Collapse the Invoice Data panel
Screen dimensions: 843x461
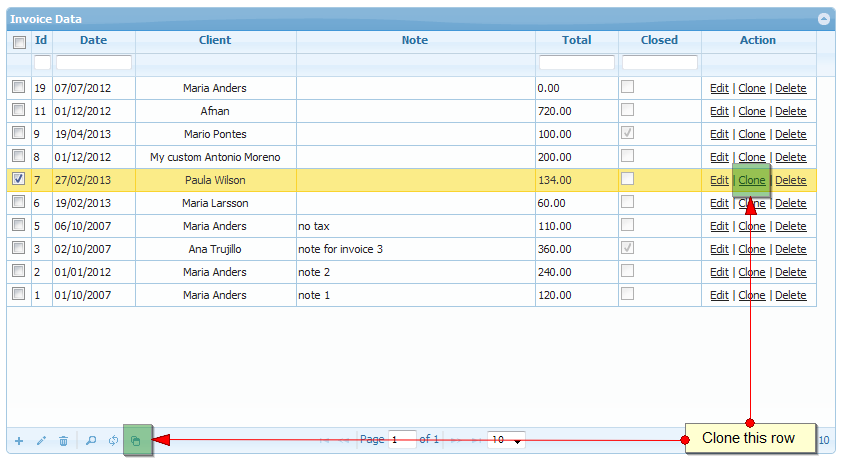pyautogui.click(x=823, y=19)
